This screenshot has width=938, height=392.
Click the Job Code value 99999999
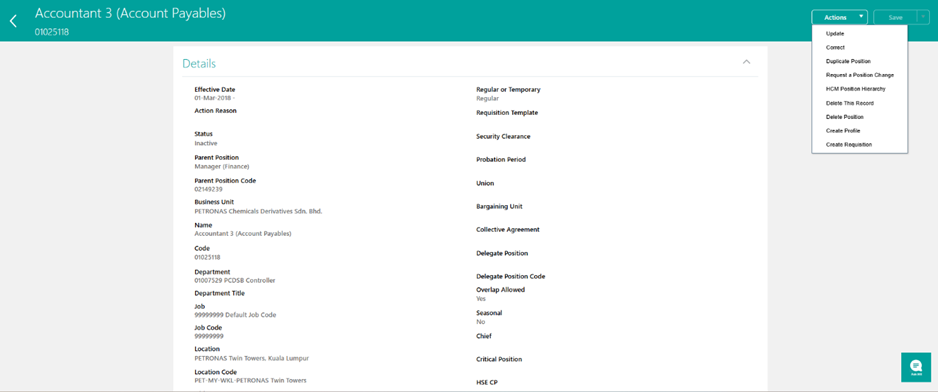coord(209,336)
